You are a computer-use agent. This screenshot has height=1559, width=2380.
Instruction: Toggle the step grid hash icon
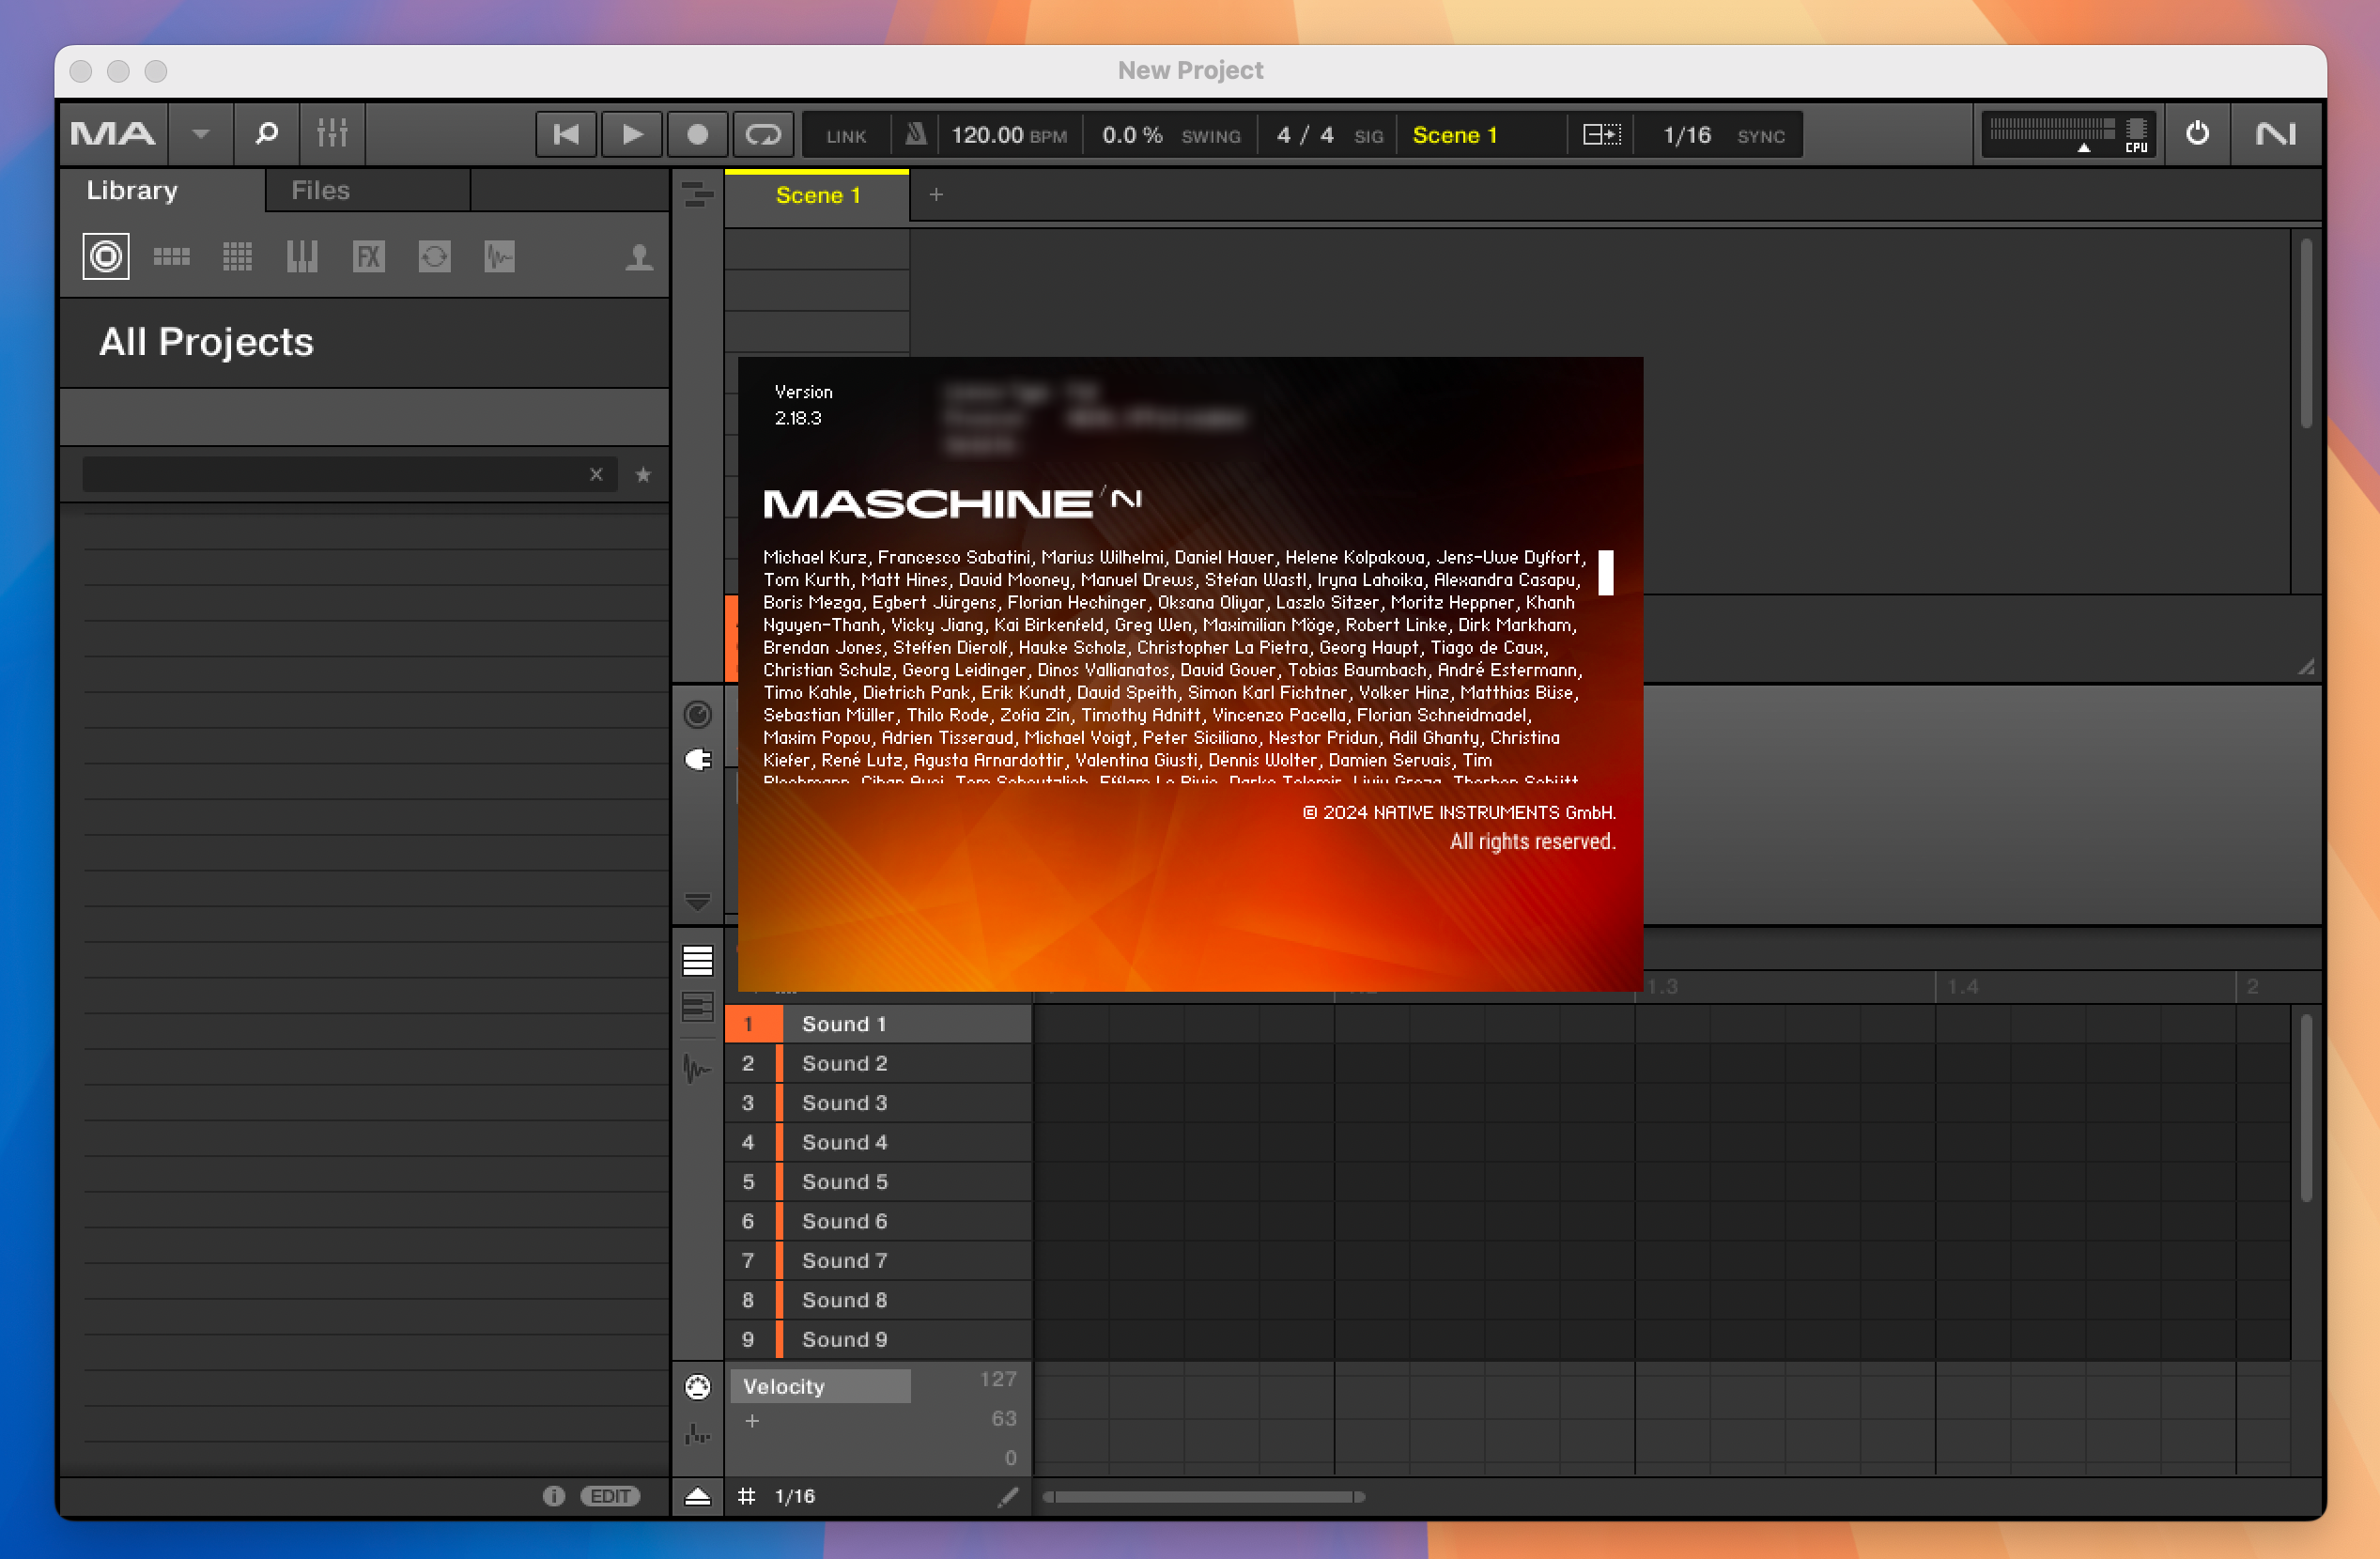[746, 1496]
